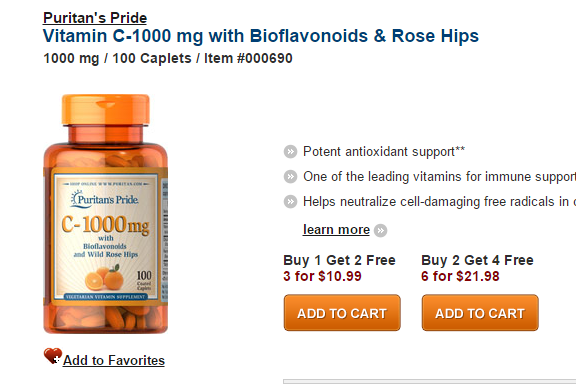This screenshot has width=576, height=385.
Task: Click bullet icon beside Potent antioxidant support
Action: 290,152
